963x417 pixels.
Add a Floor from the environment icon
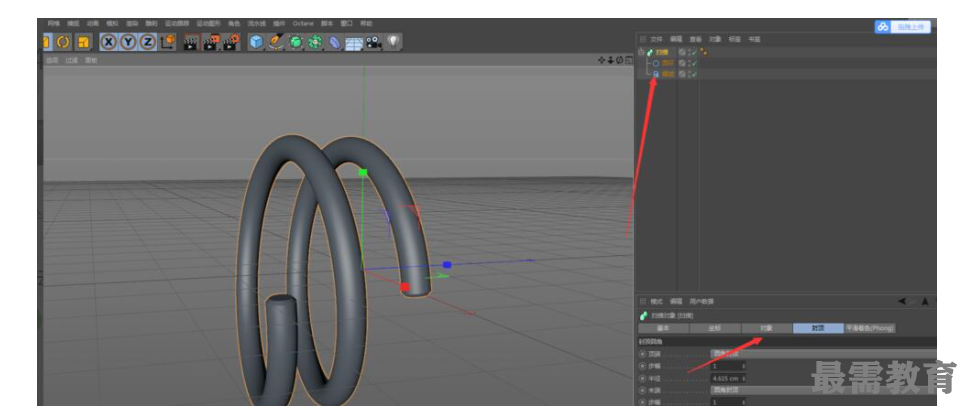pyautogui.click(x=354, y=42)
